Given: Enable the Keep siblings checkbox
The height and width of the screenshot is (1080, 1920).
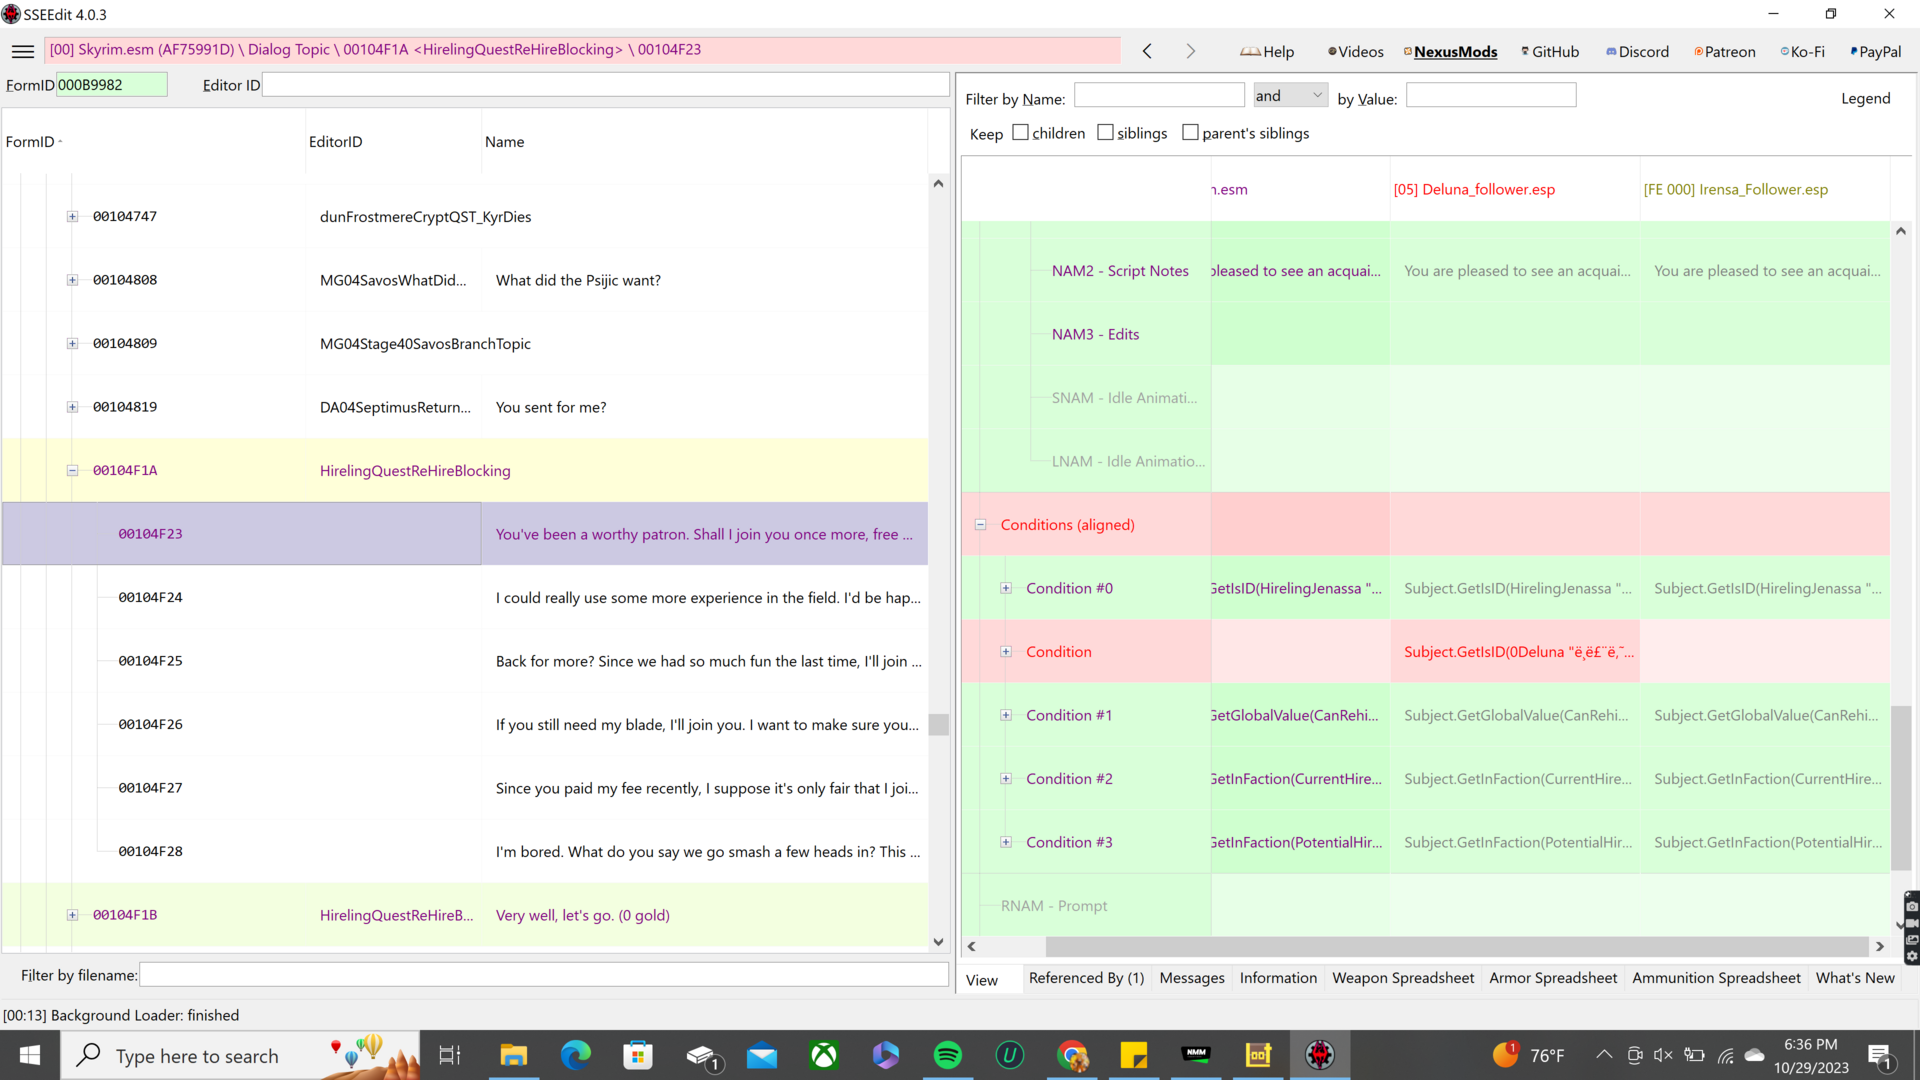Looking at the screenshot, I should click(1105, 132).
